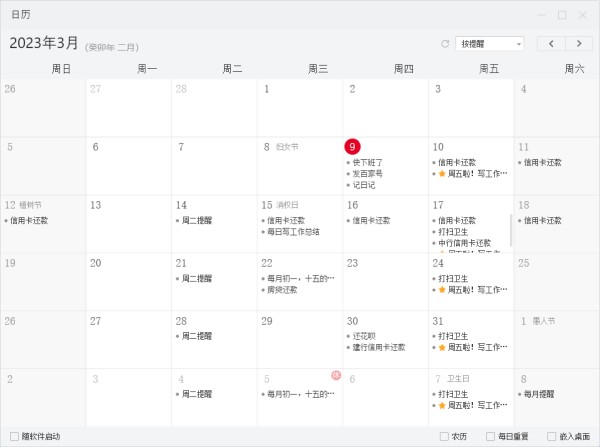Enable the 农历 checkbox
This screenshot has width=600, height=447.
pyautogui.click(x=444, y=436)
